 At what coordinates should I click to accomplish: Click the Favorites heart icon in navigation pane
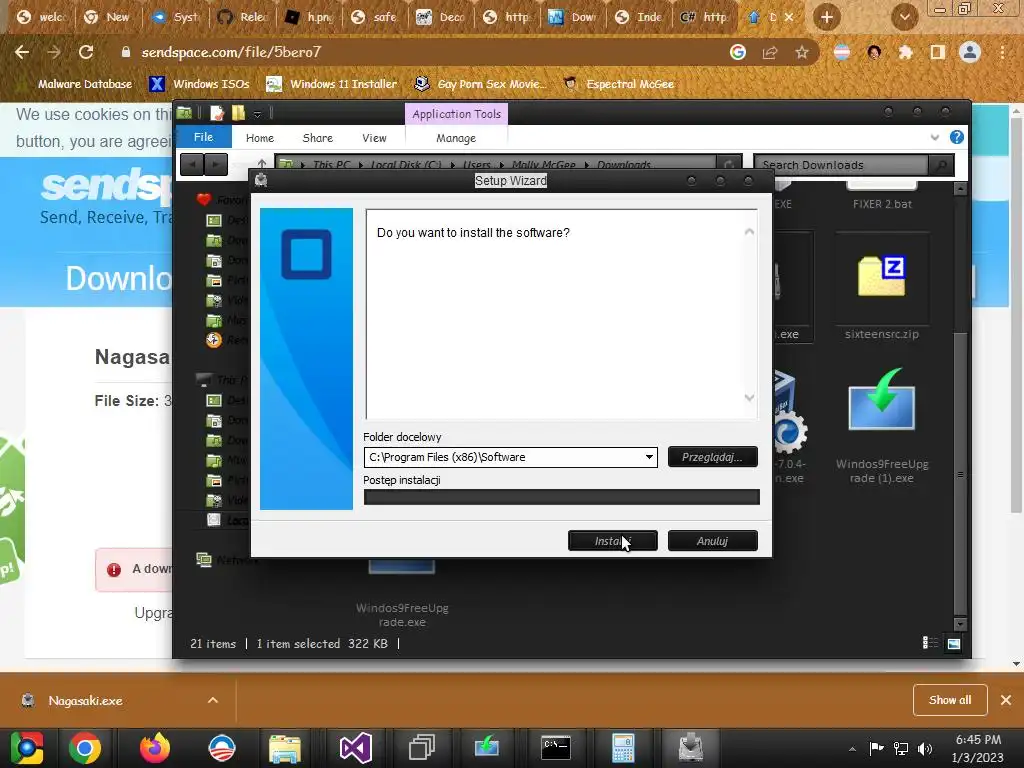[x=204, y=199]
